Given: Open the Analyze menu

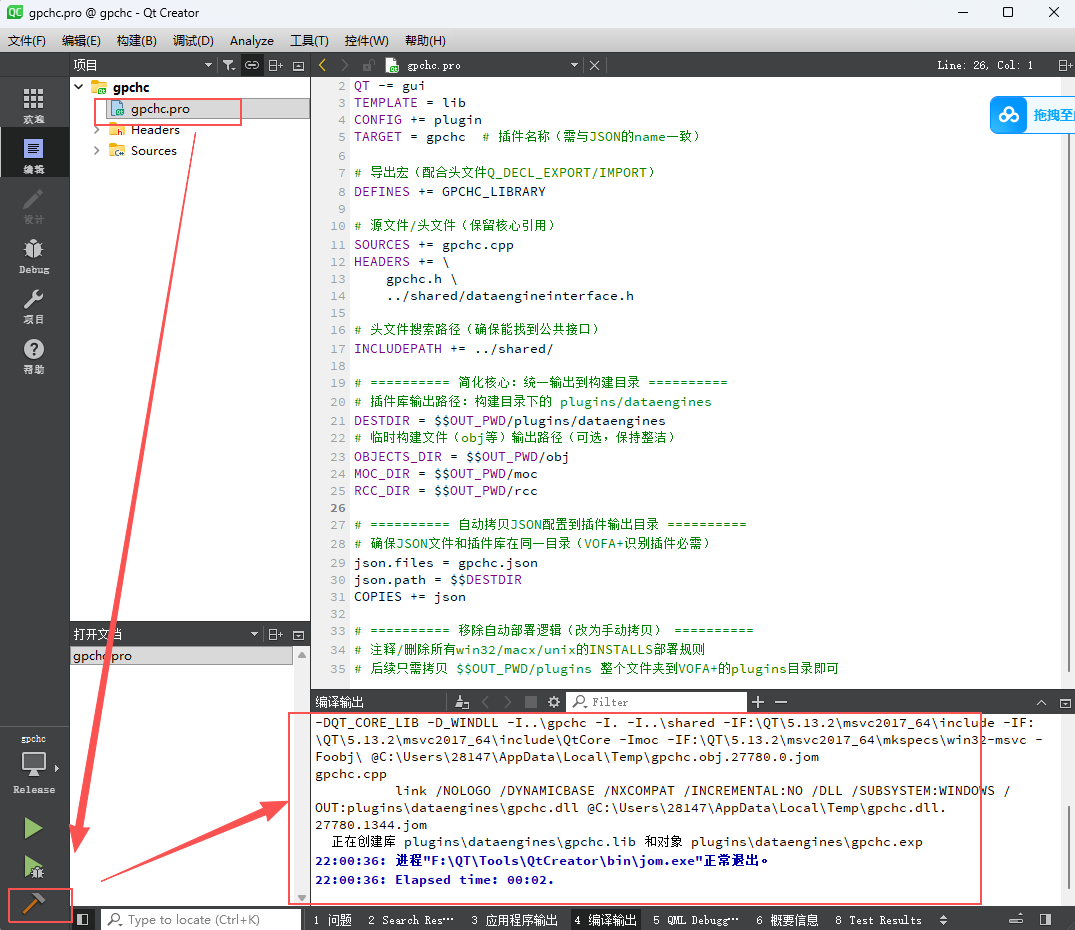Looking at the screenshot, I should (x=252, y=40).
